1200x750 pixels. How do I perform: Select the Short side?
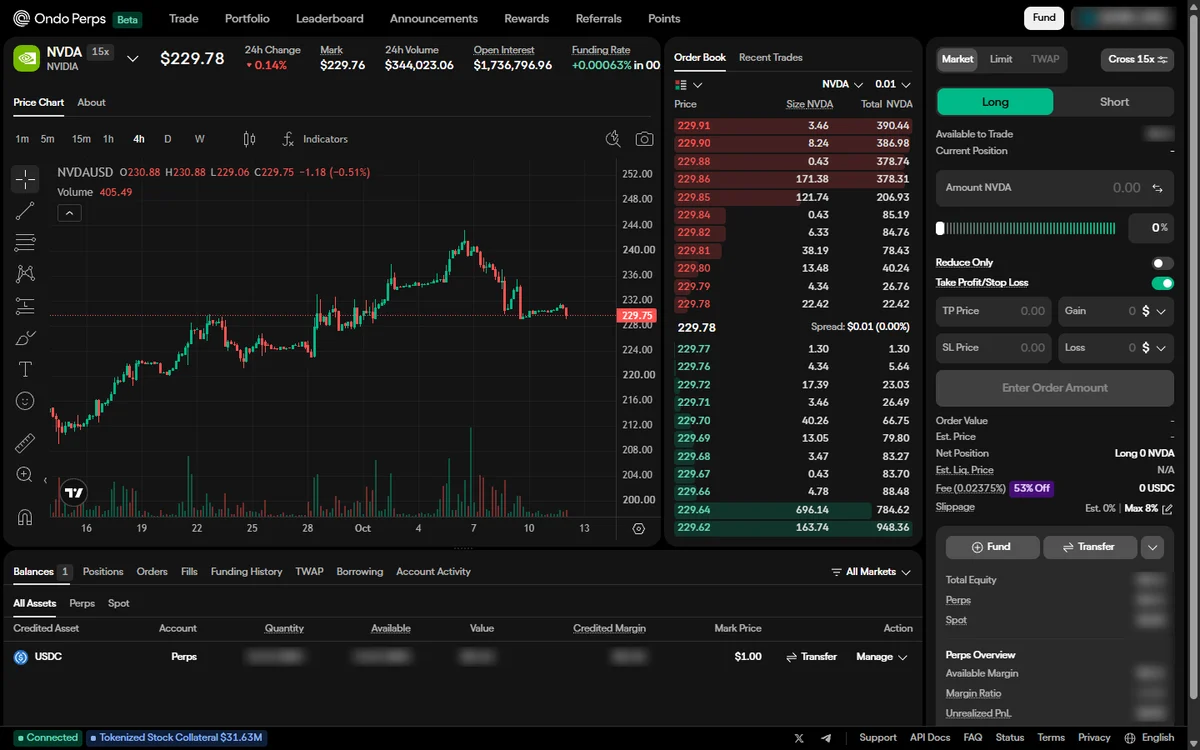click(1114, 102)
